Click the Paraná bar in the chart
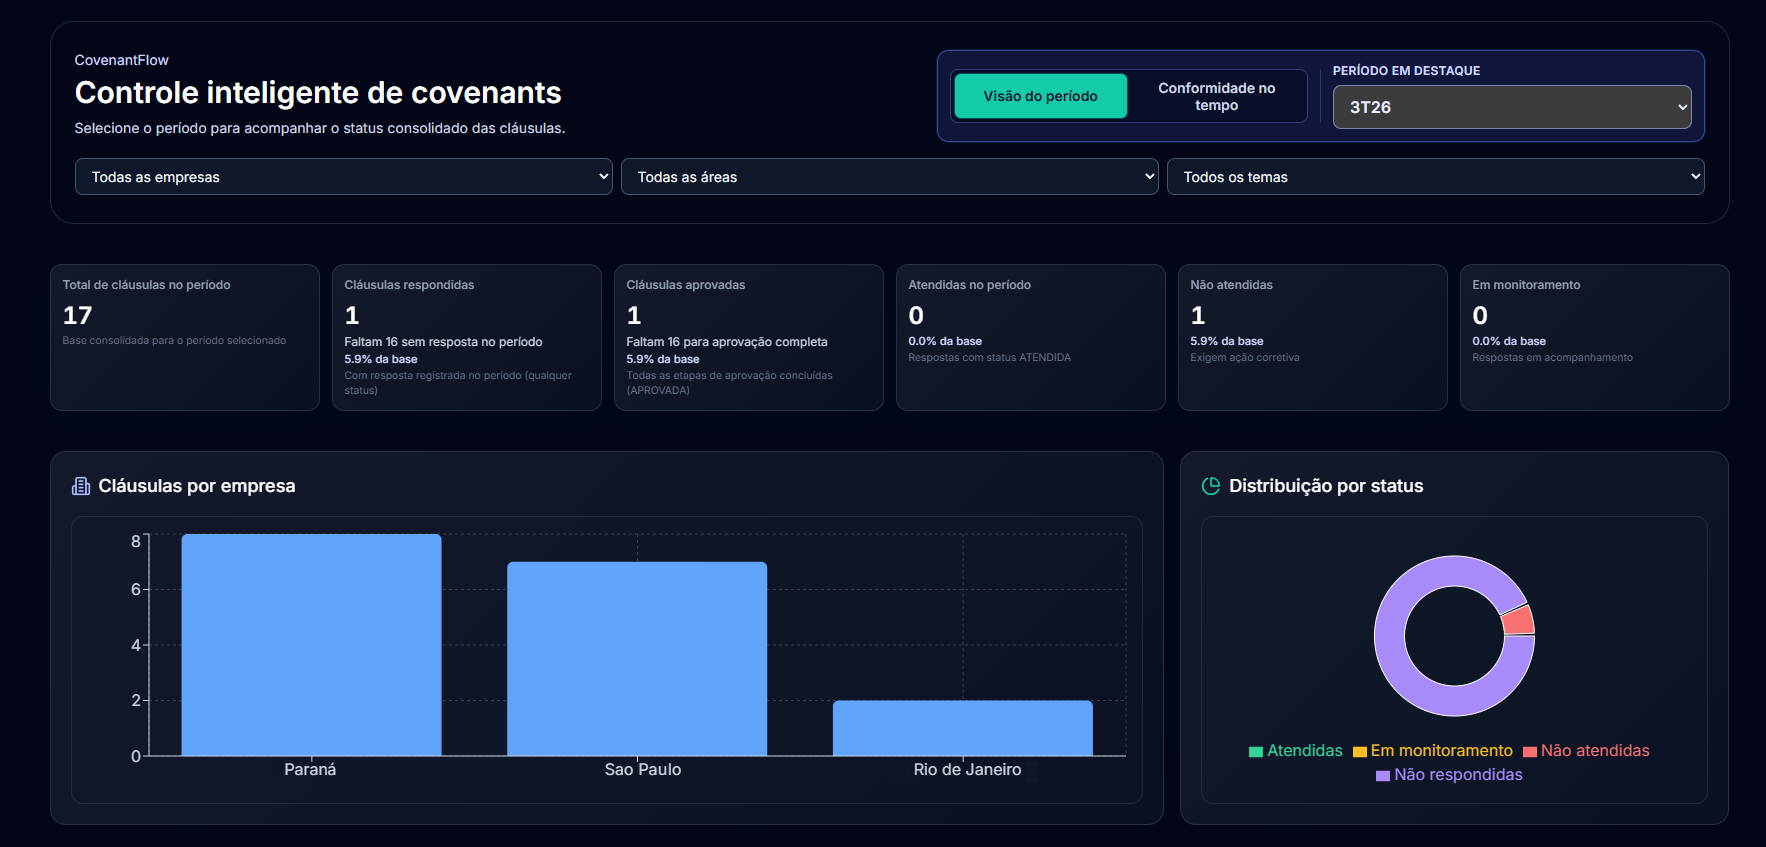The width and height of the screenshot is (1766, 847). 311,645
